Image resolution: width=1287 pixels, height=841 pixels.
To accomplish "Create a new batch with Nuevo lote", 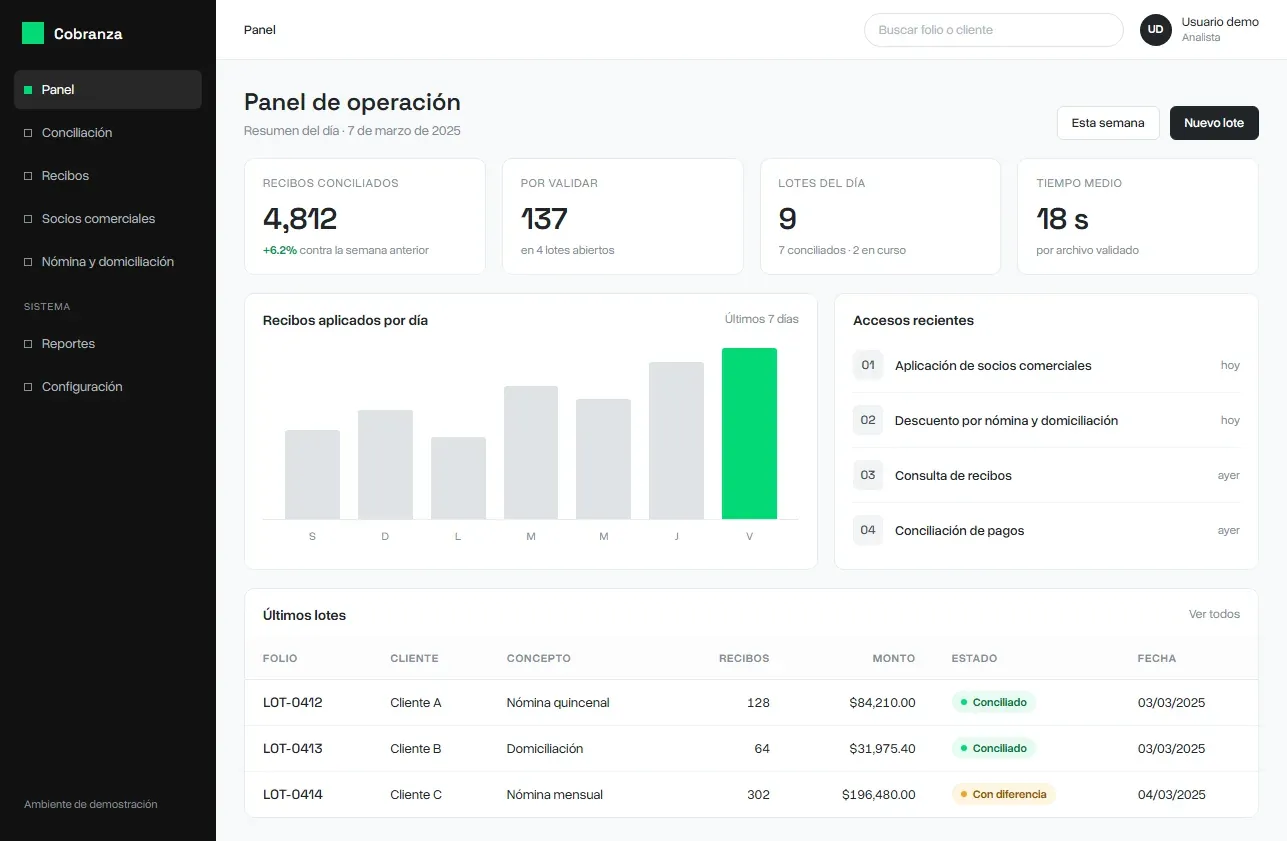I will tap(1214, 123).
